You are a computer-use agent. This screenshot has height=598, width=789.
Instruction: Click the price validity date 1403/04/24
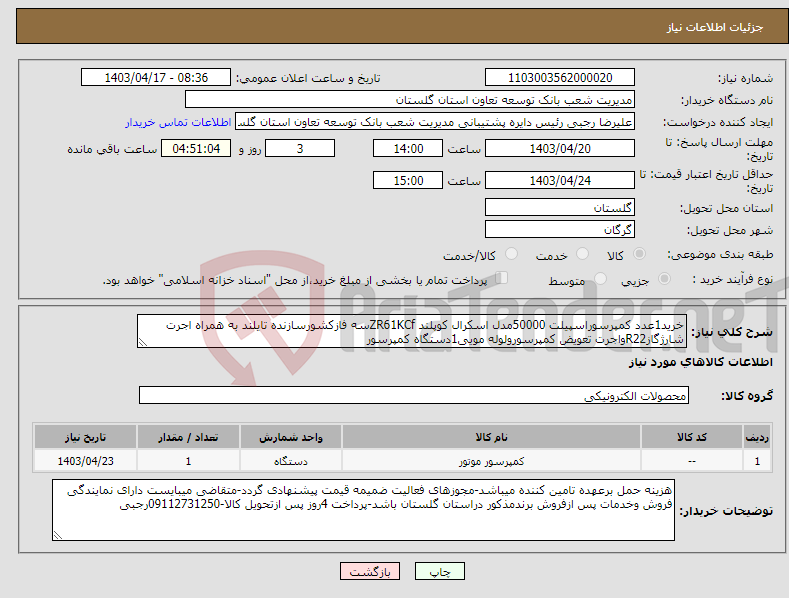(x=560, y=180)
